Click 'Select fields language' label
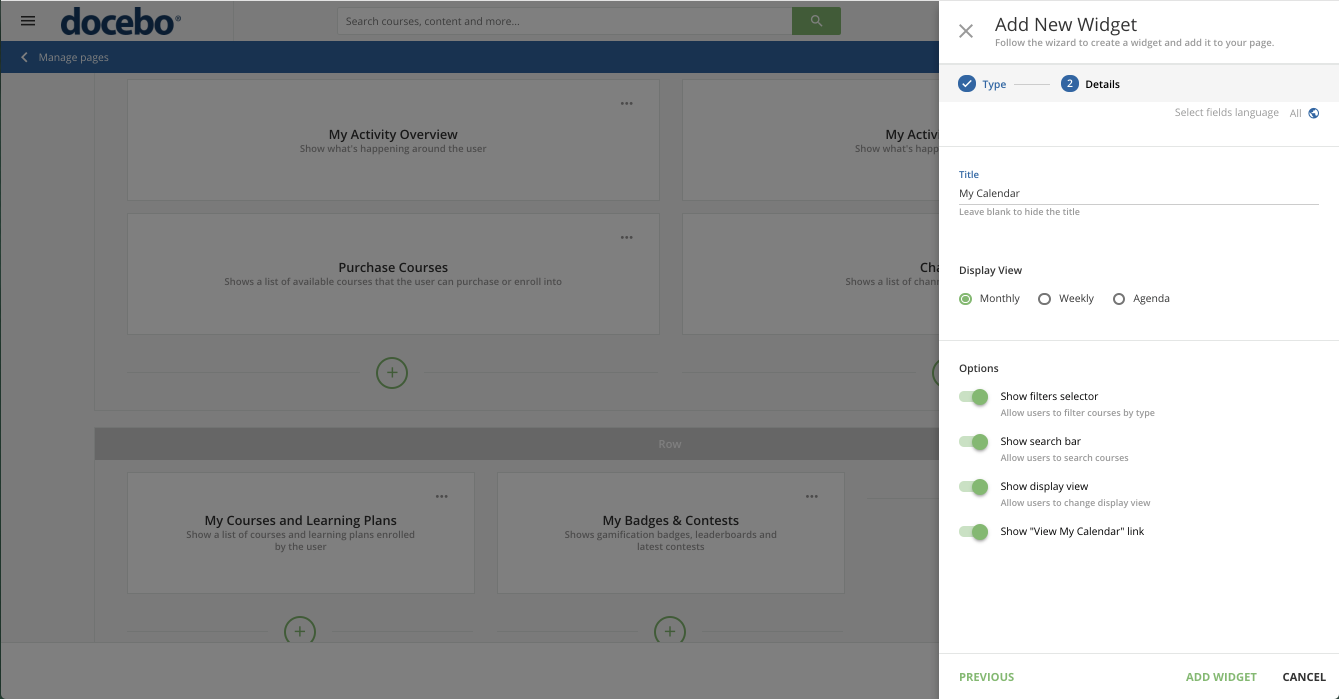 click(1227, 113)
